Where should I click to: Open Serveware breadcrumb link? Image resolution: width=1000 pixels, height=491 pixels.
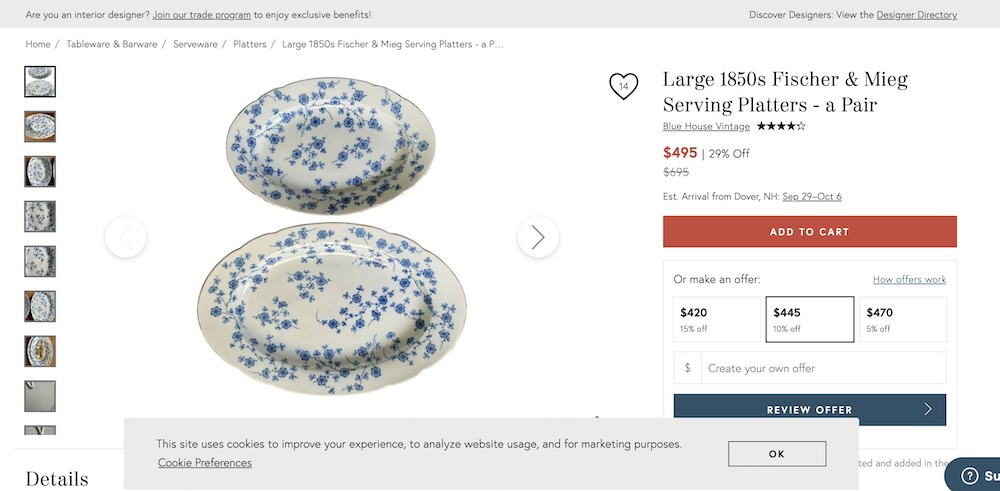coord(195,44)
